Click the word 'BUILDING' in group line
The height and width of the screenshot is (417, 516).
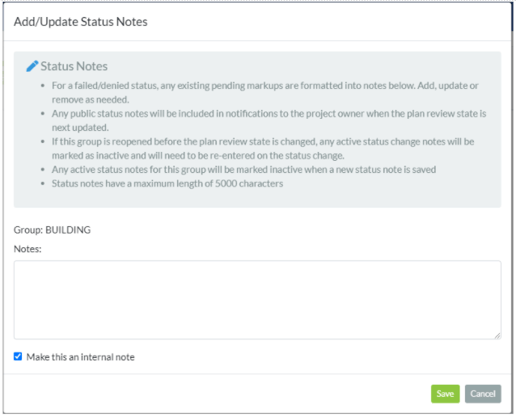click(x=68, y=230)
